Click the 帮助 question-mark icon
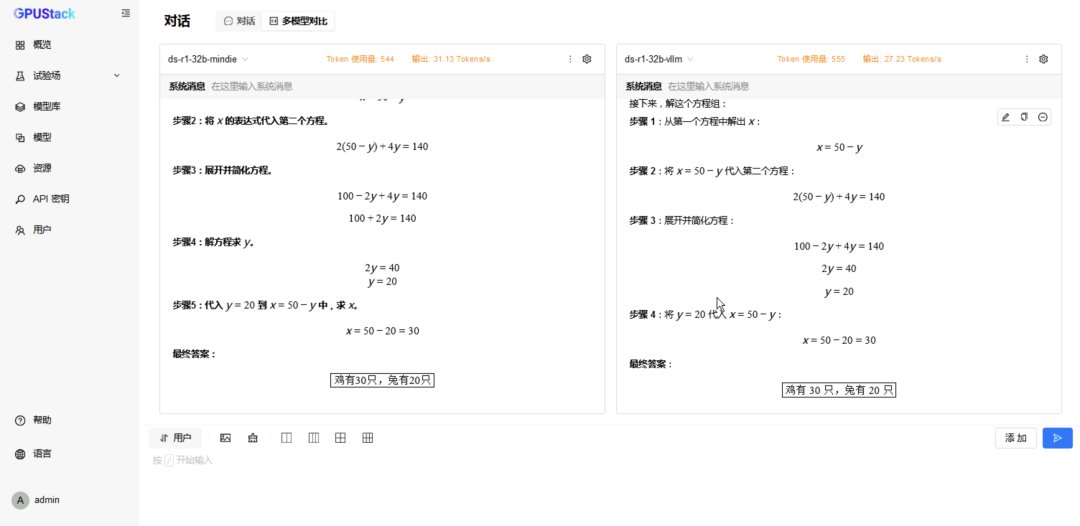This screenshot has width=1080, height=526. pos(20,420)
